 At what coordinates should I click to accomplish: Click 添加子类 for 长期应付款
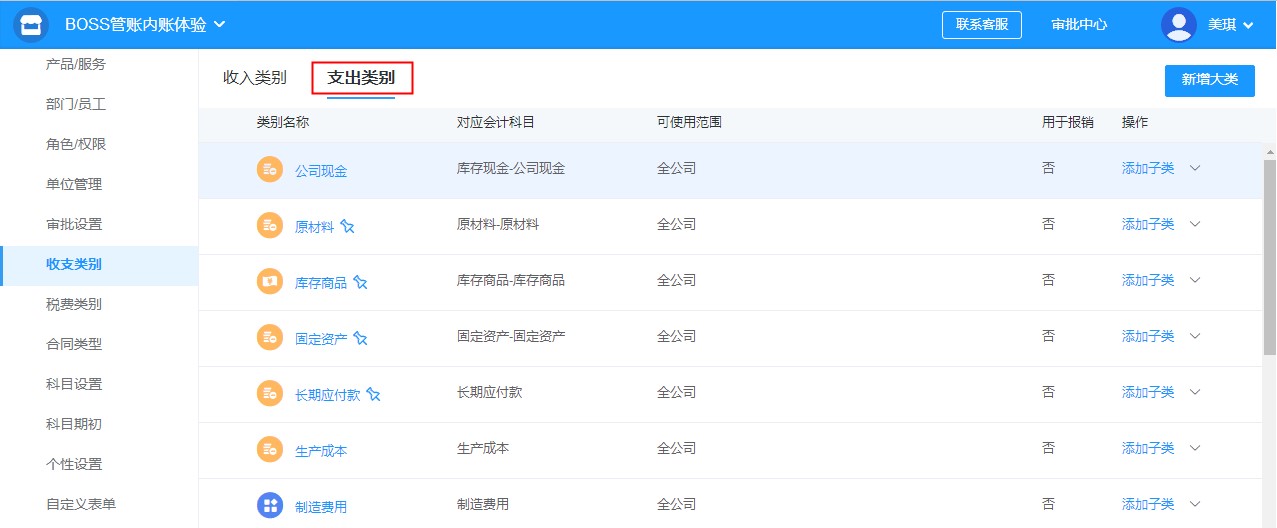[x=1148, y=392]
